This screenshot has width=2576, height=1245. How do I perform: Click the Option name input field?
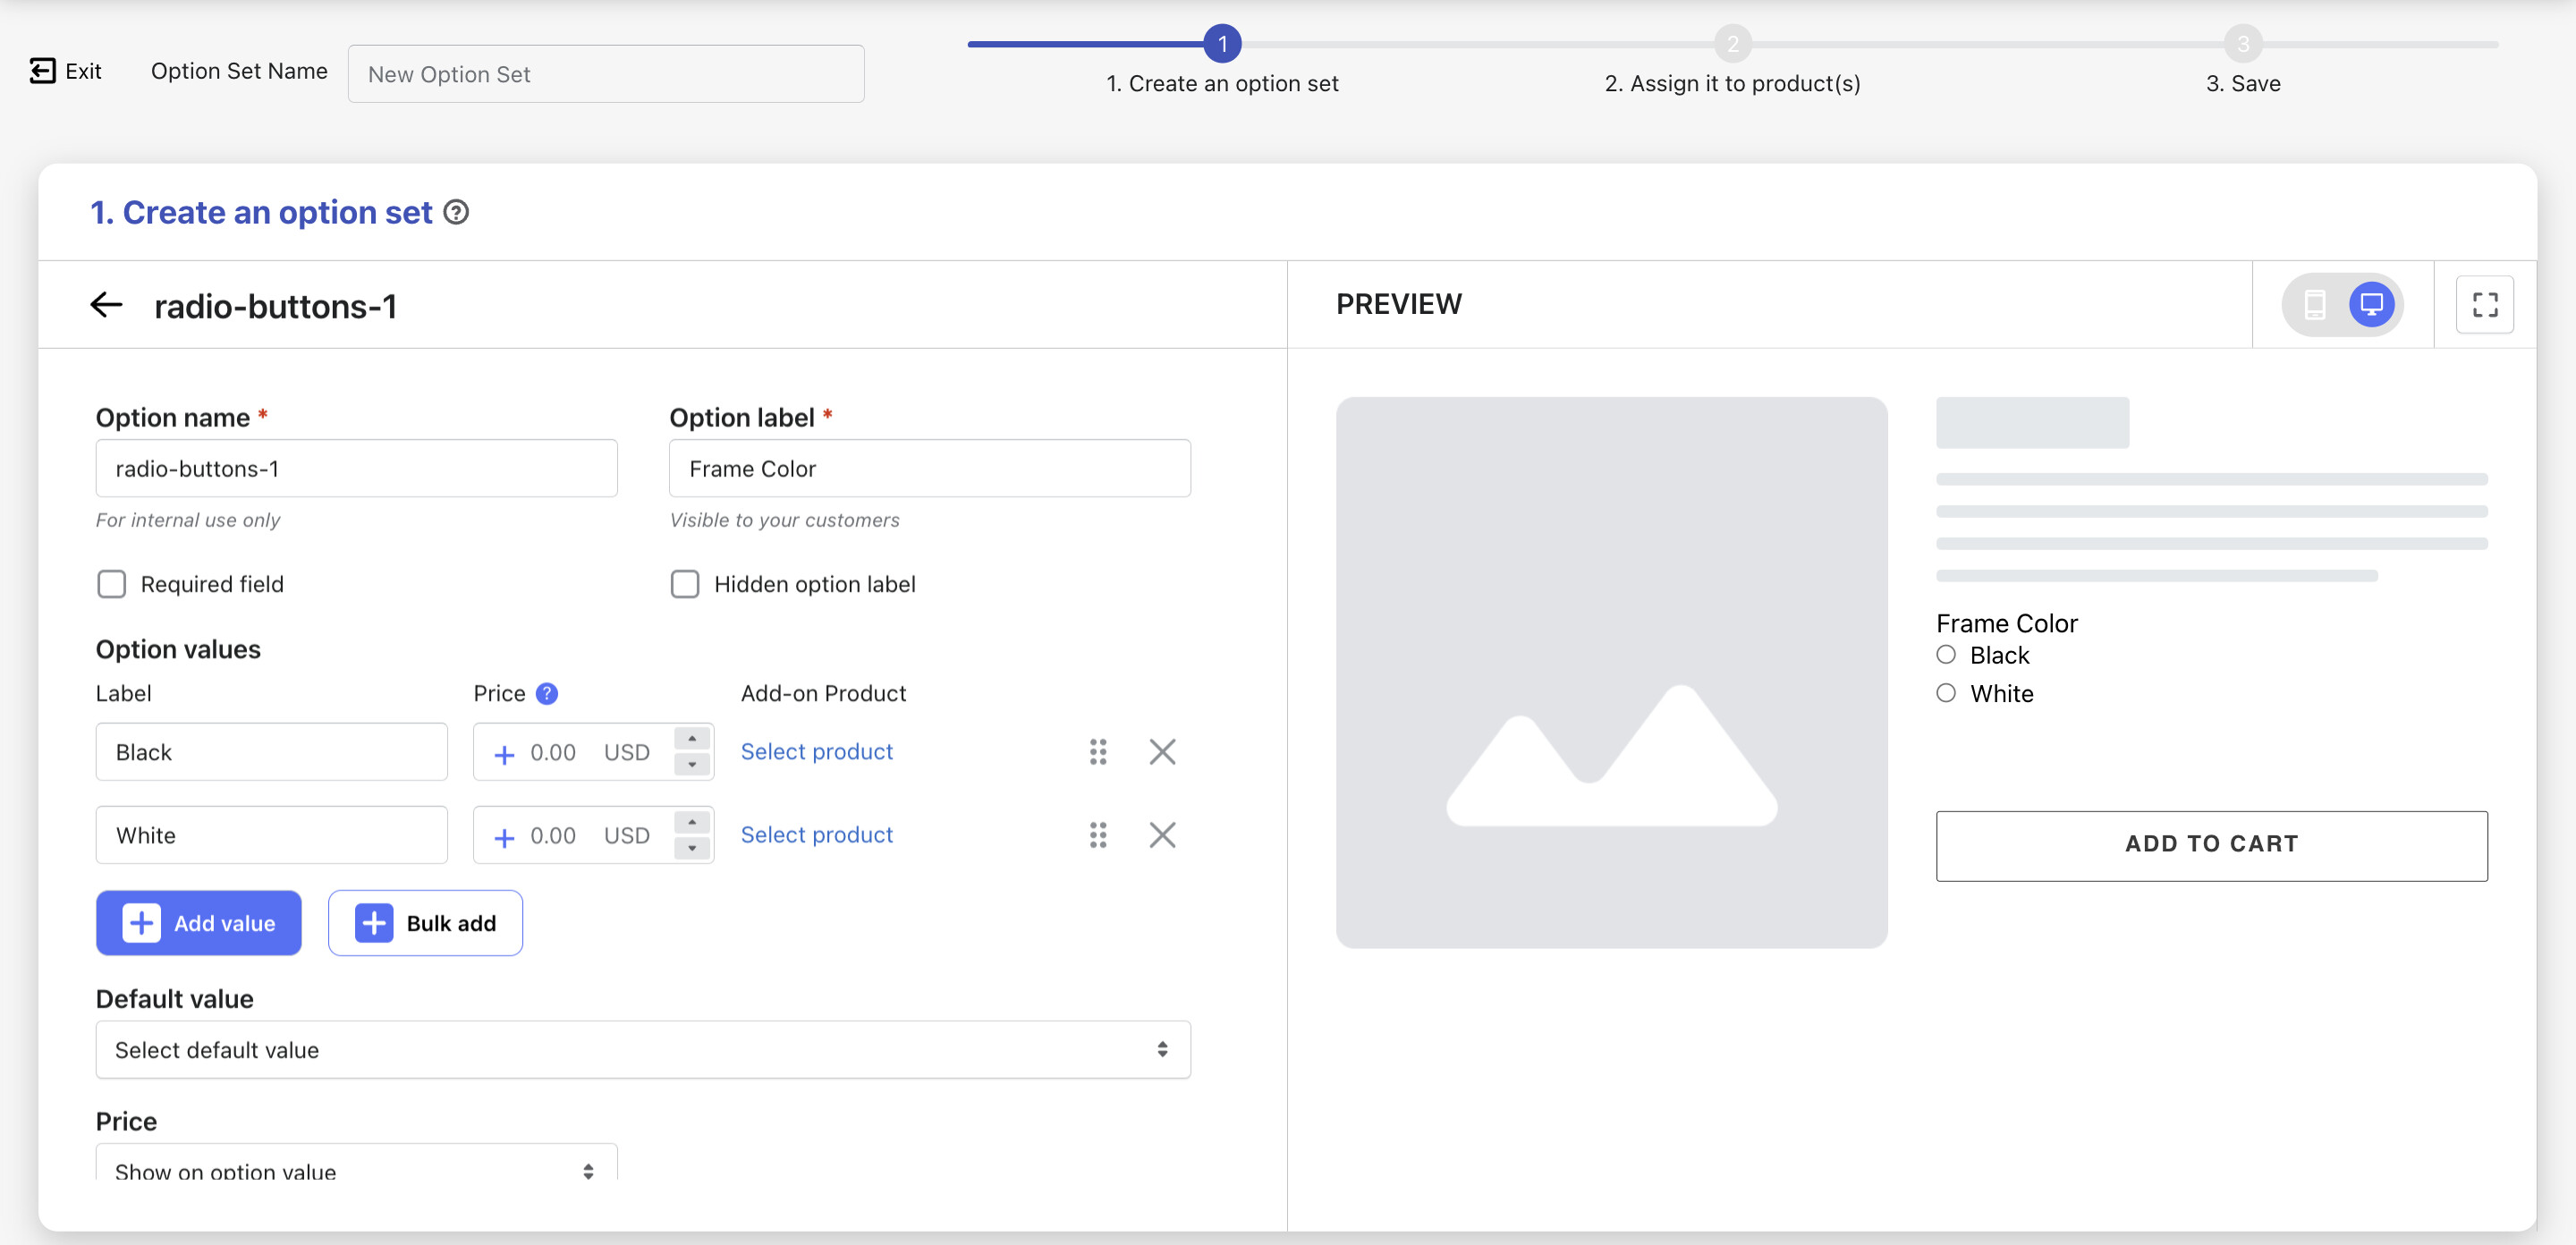click(356, 468)
